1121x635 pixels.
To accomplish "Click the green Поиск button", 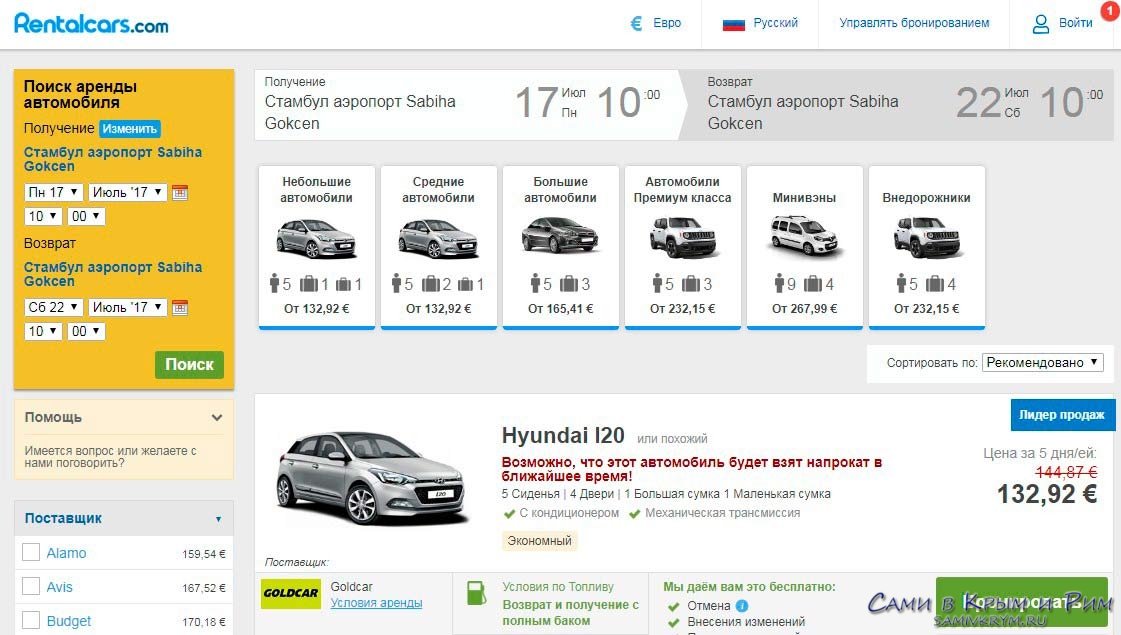I will tap(189, 365).
